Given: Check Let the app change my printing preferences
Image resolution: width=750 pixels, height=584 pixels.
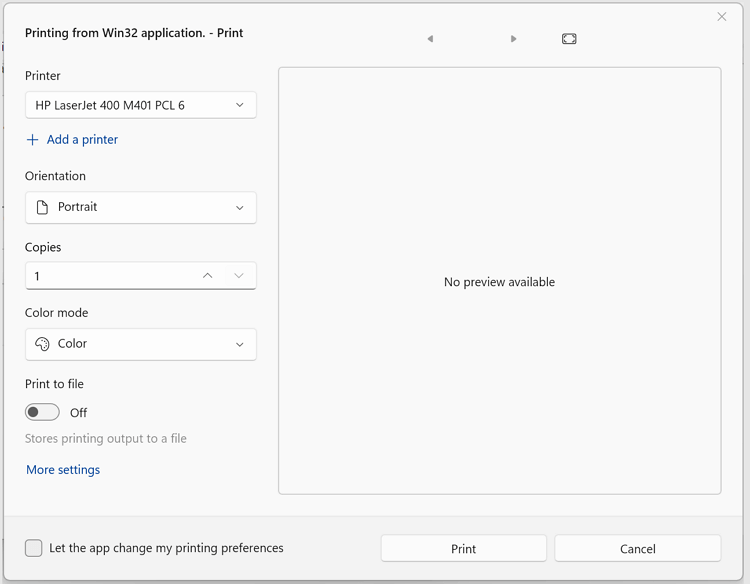Looking at the screenshot, I should pos(34,548).
